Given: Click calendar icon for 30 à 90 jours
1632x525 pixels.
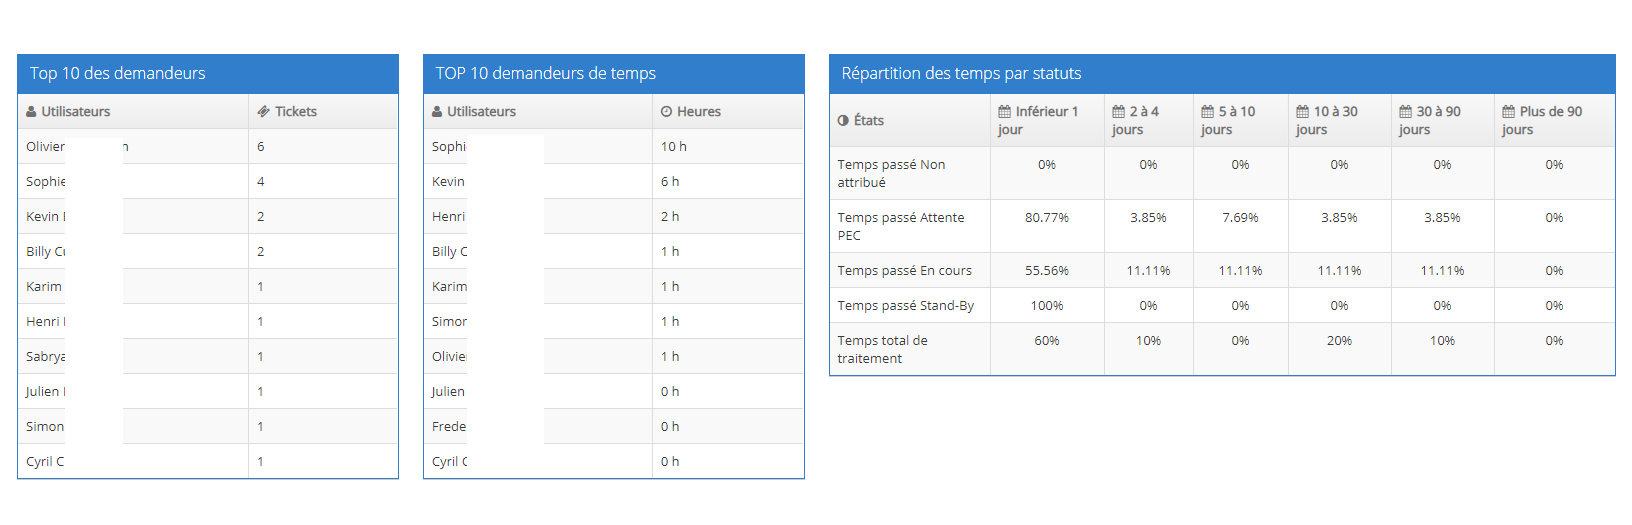Looking at the screenshot, I should click(x=1405, y=112).
